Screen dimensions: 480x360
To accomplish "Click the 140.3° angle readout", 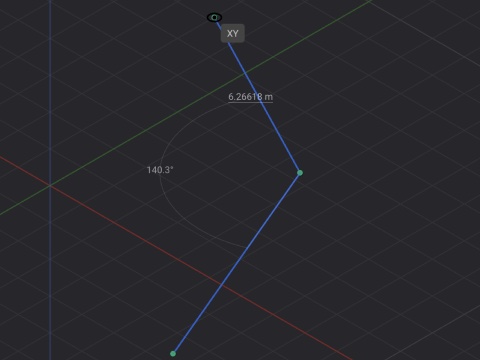I will 160,170.
